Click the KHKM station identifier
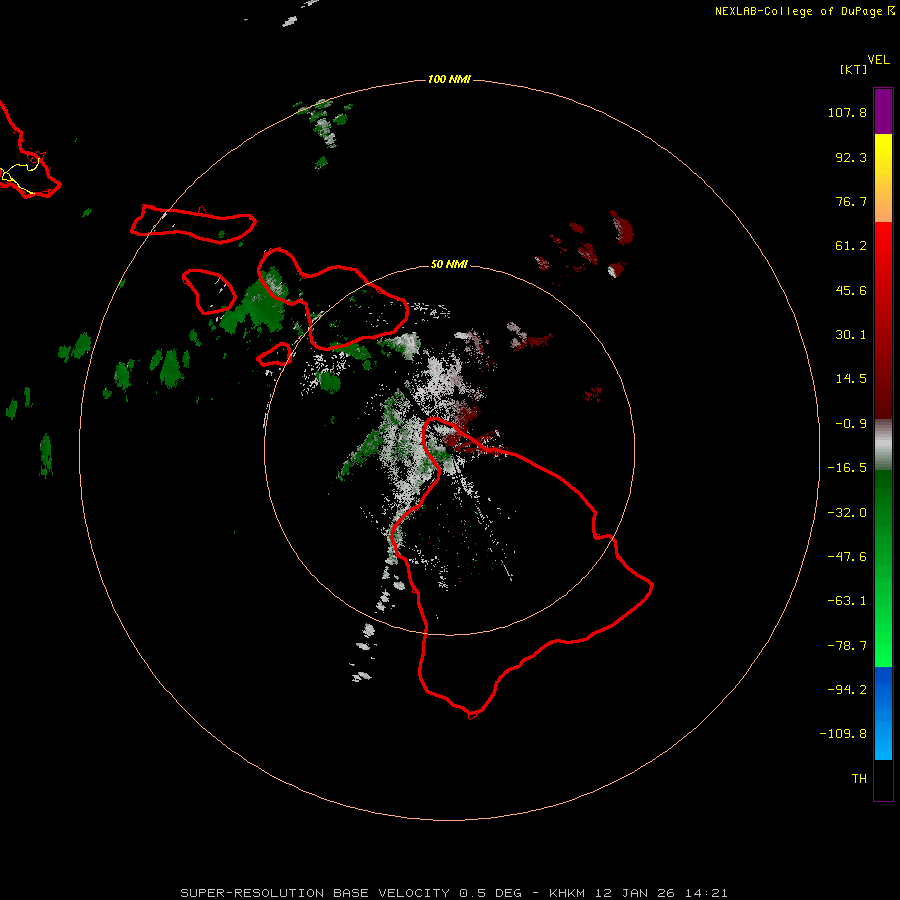The image size is (900, 900). click(568, 893)
